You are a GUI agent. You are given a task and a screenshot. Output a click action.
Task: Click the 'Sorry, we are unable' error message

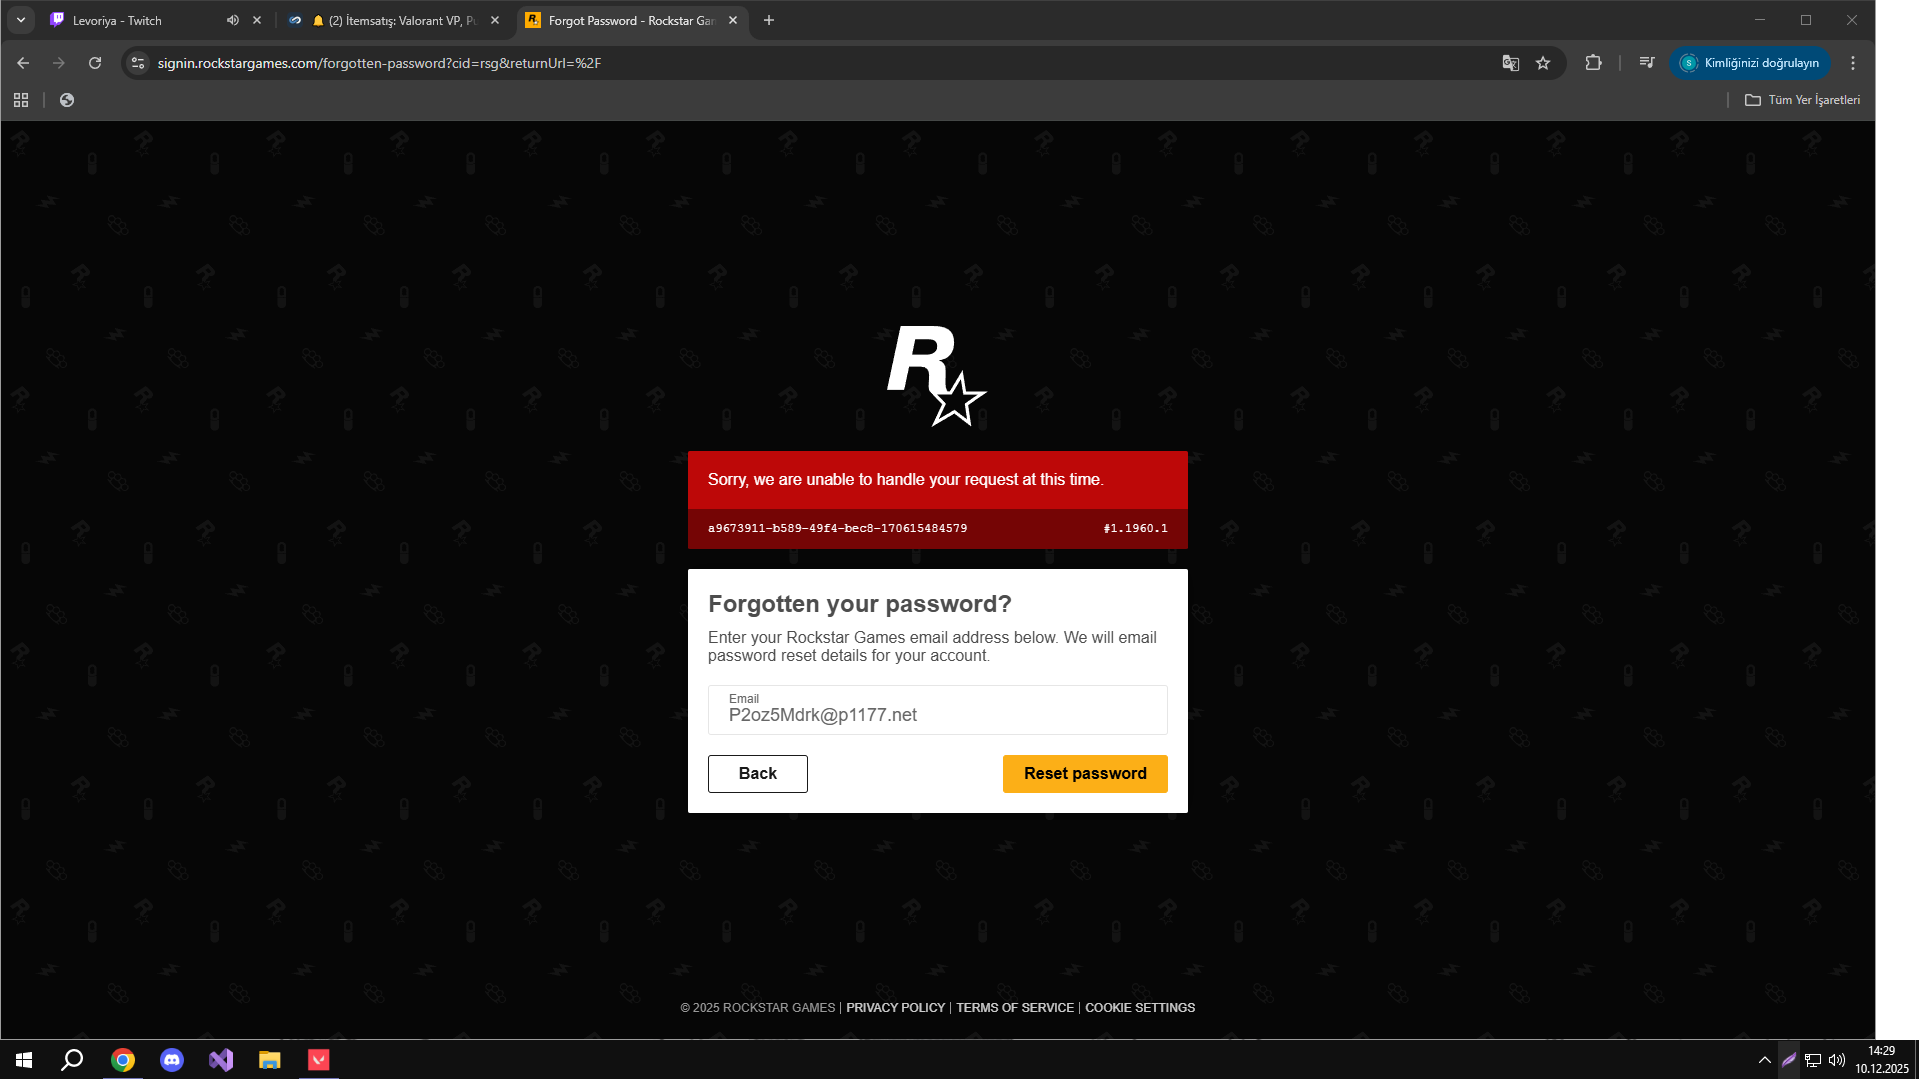tap(906, 480)
